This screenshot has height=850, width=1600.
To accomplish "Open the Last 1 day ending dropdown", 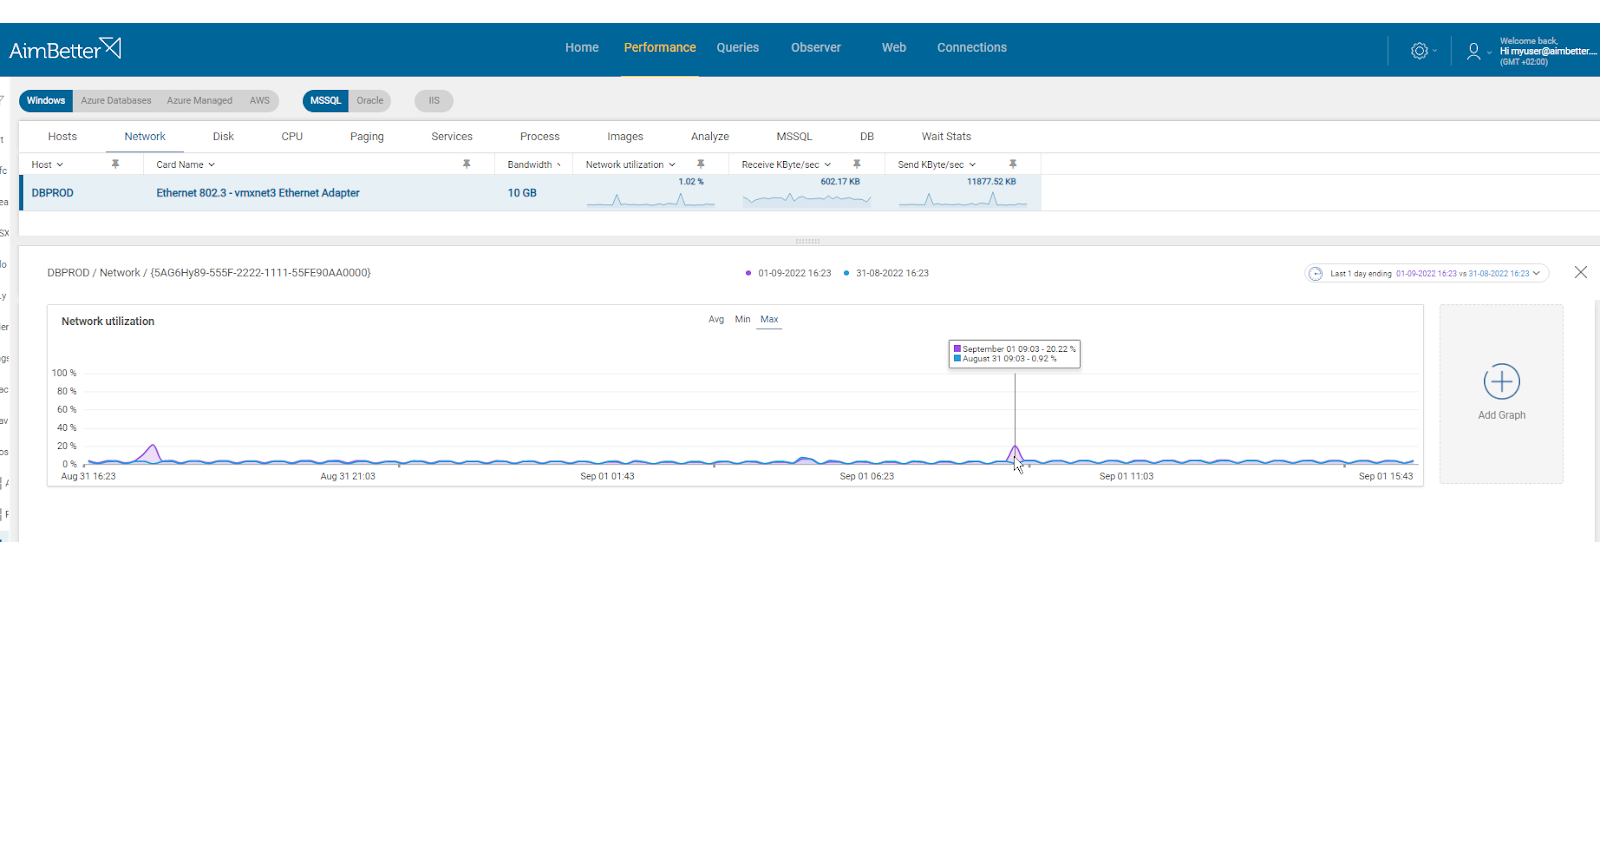I will click(x=1427, y=273).
